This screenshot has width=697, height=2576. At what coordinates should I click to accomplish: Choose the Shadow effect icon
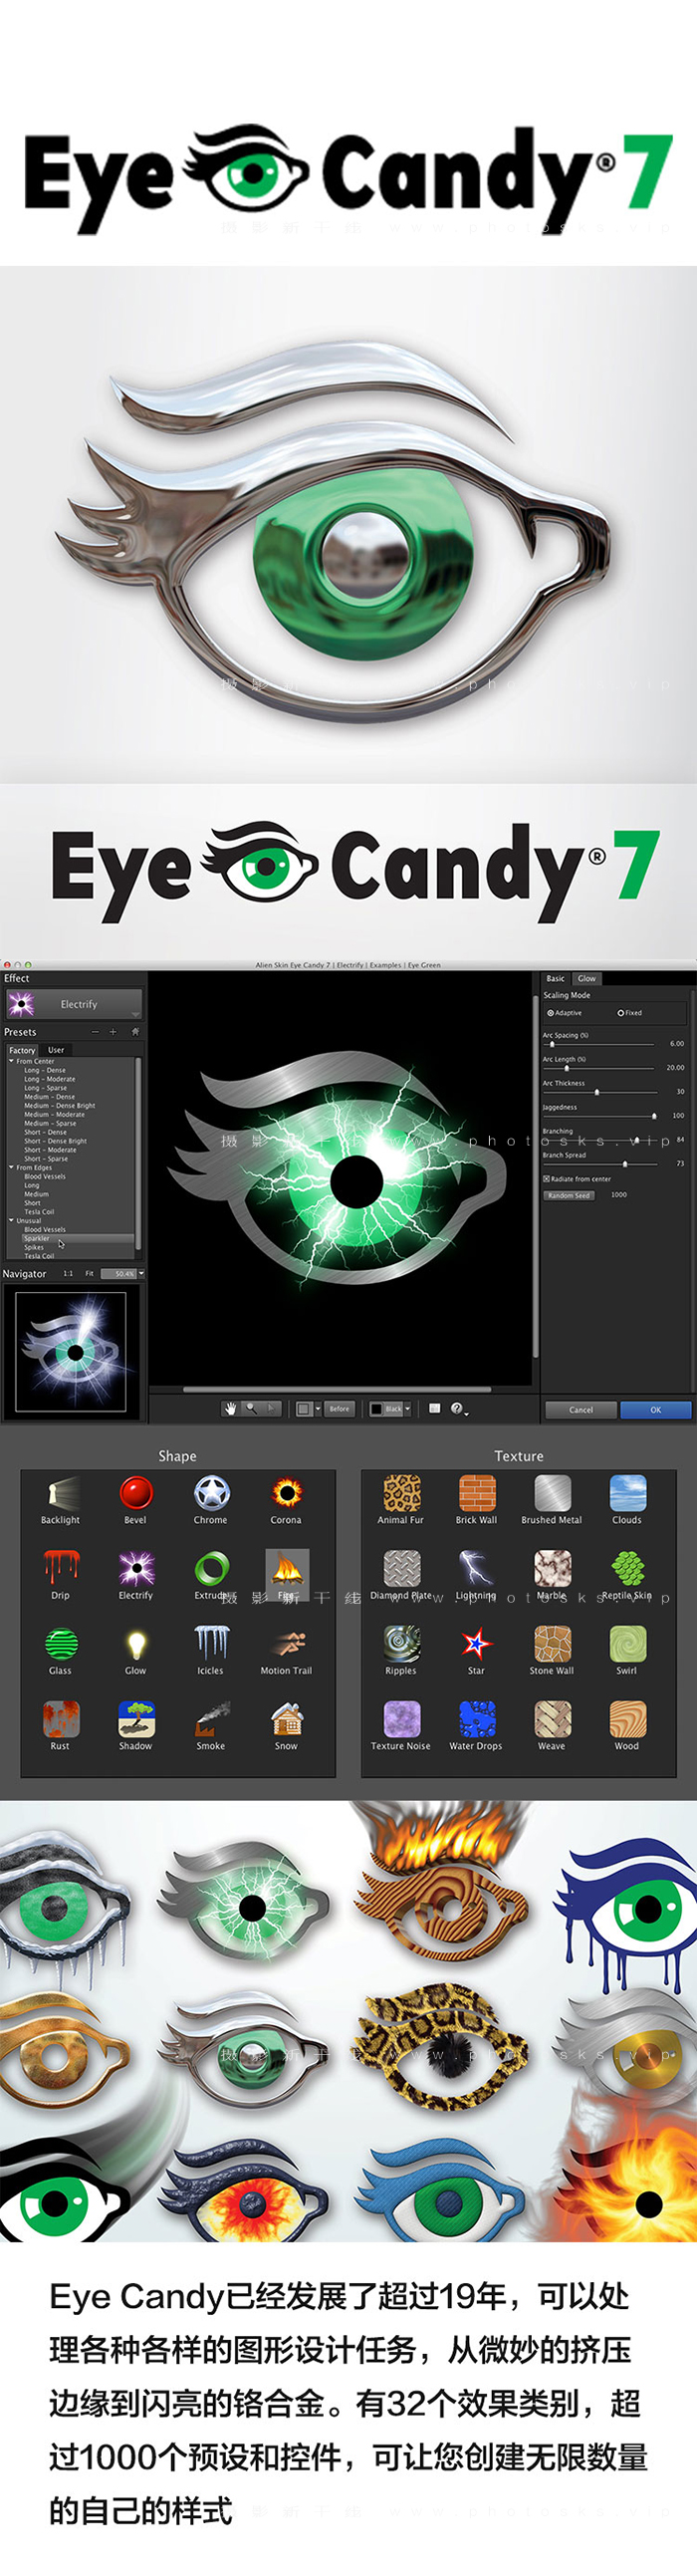(136, 1719)
